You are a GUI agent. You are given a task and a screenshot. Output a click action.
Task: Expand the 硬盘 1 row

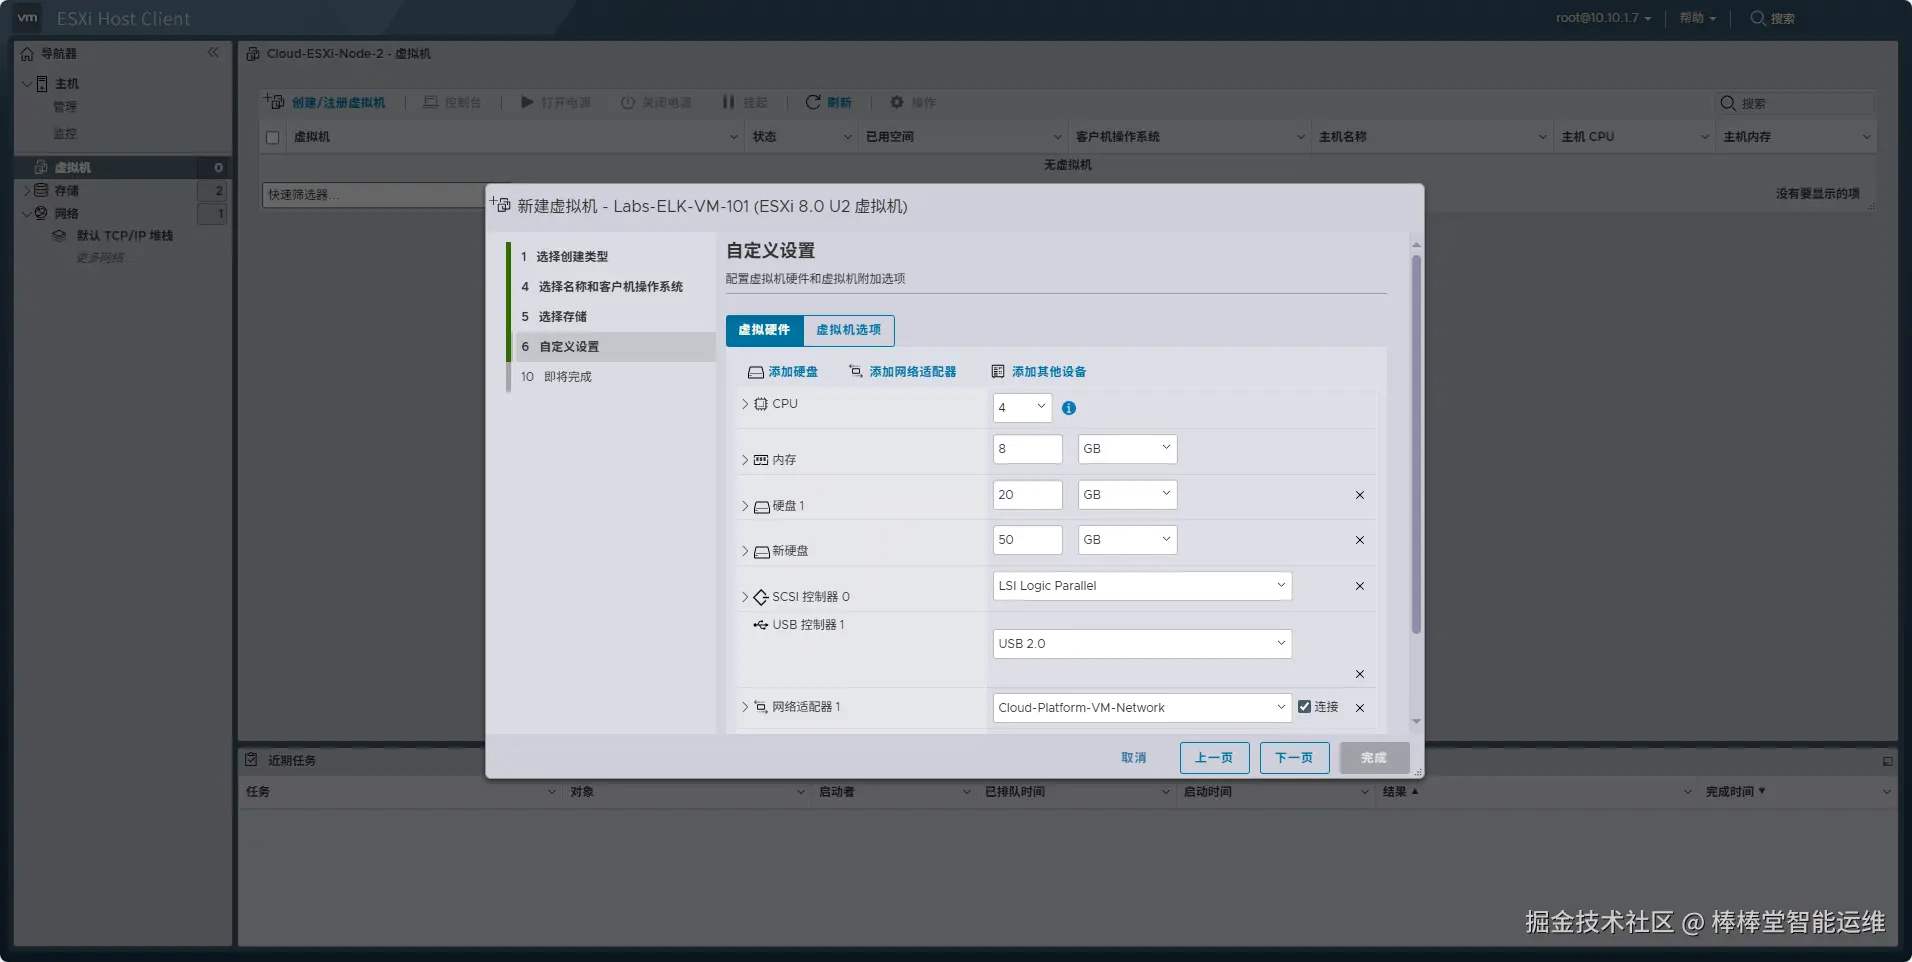coord(745,506)
